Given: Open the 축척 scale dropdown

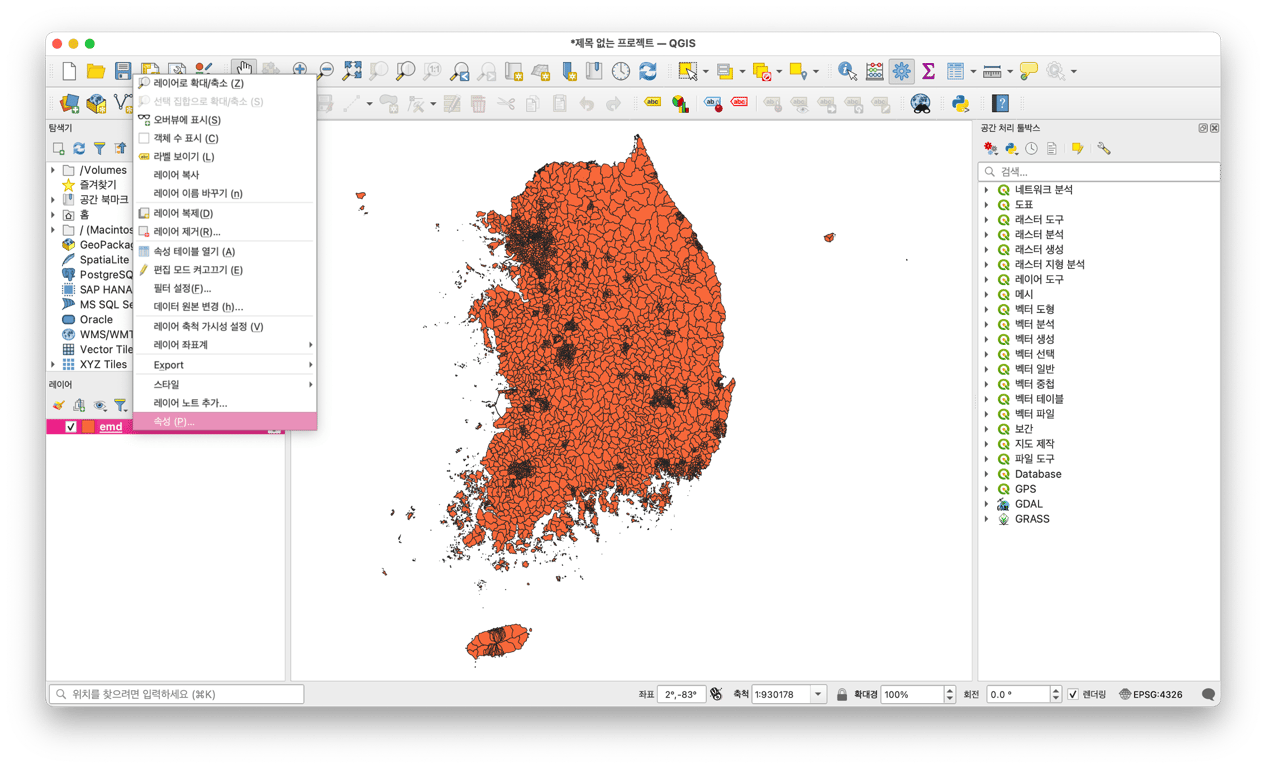Looking at the screenshot, I should point(818,694).
